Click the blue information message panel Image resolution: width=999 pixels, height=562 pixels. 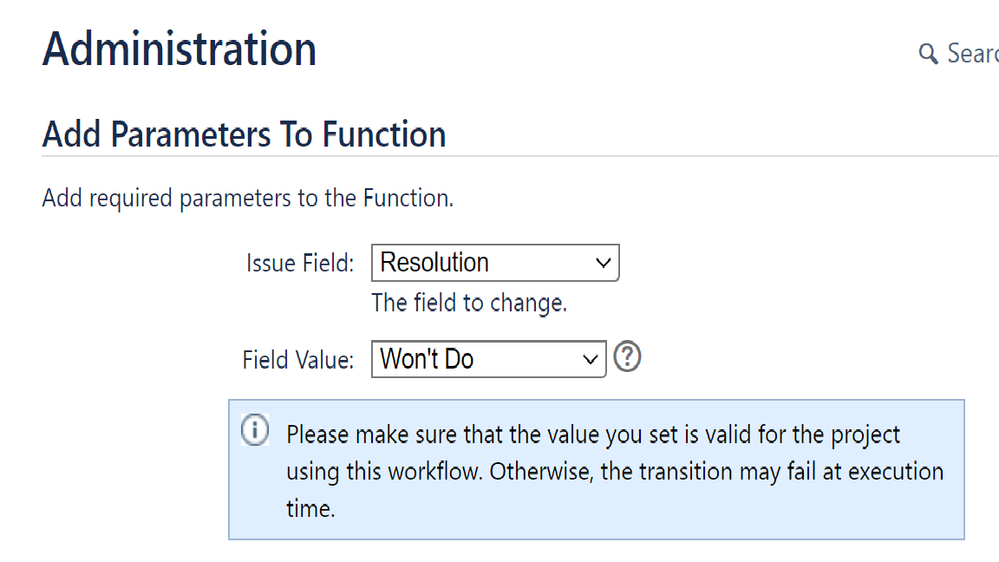click(596, 470)
